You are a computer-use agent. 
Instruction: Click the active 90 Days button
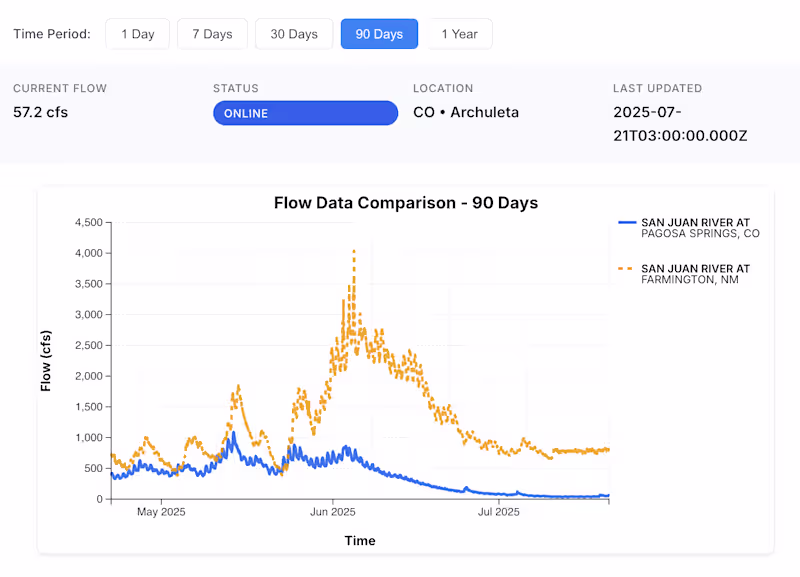(x=379, y=34)
